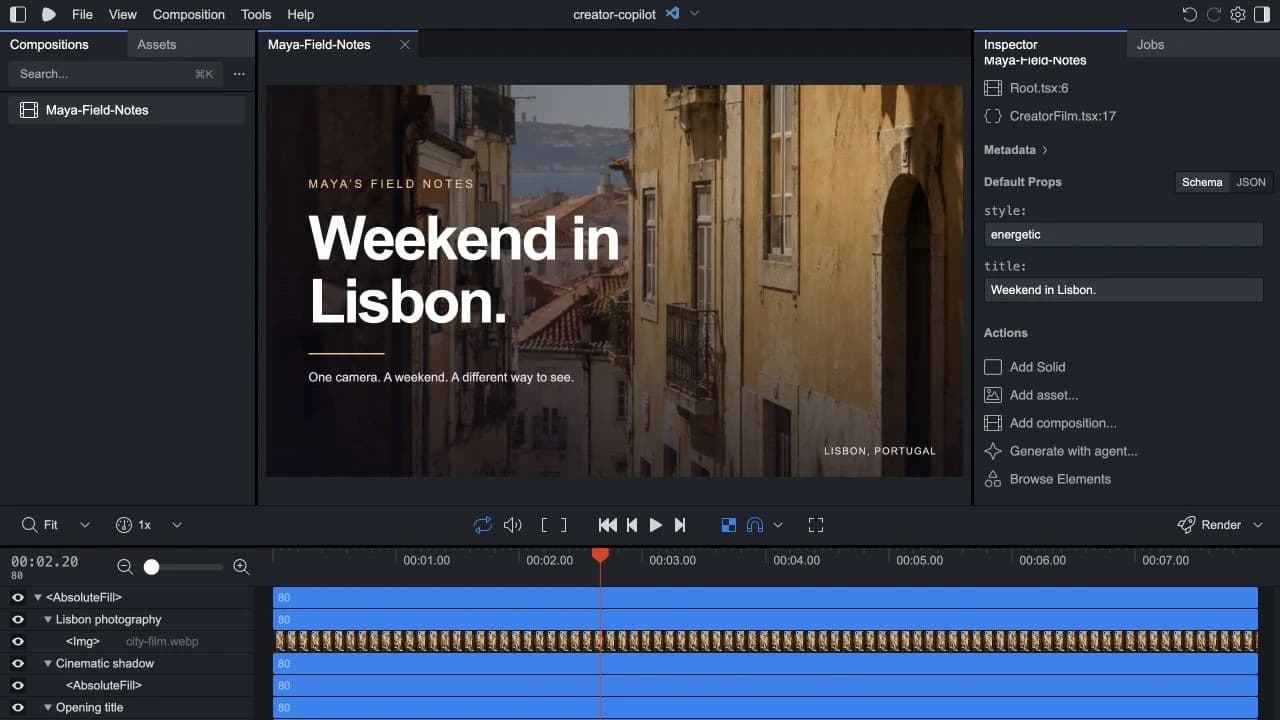Image resolution: width=1280 pixels, height=720 pixels.
Task: Click Generate with agent action
Action: pos(1061,451)
